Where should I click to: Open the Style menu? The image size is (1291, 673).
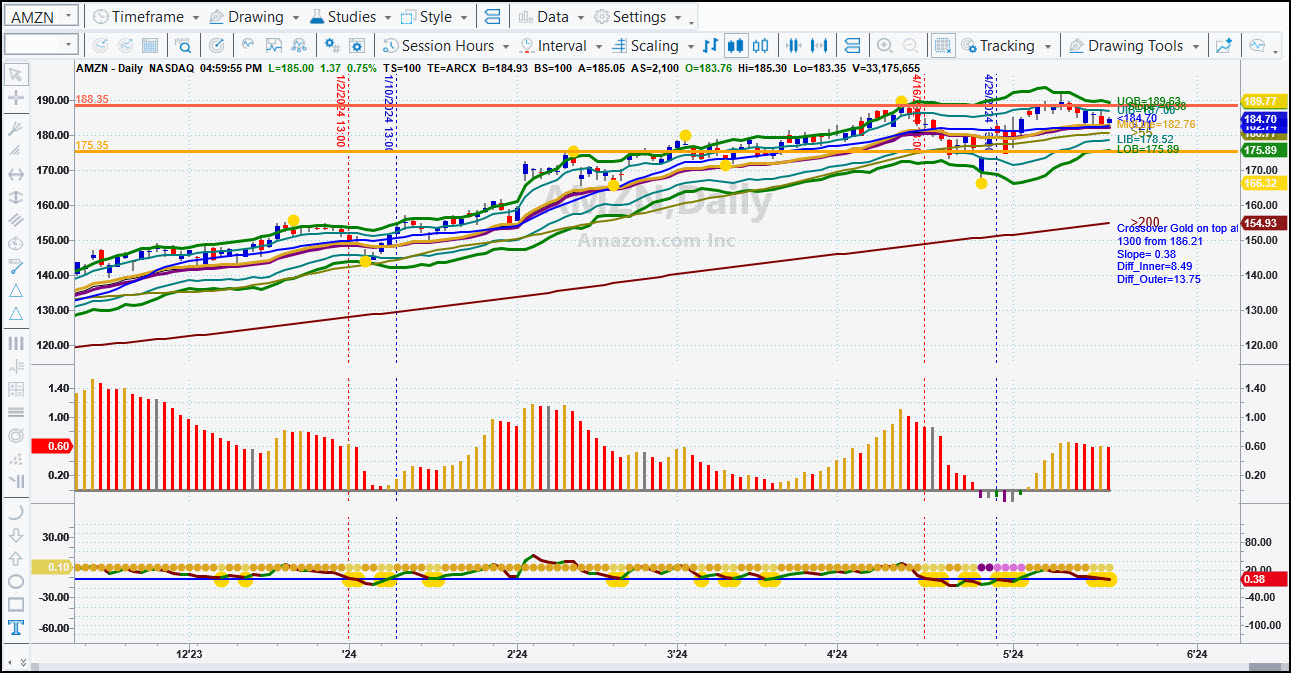click(x=434, y=16)
